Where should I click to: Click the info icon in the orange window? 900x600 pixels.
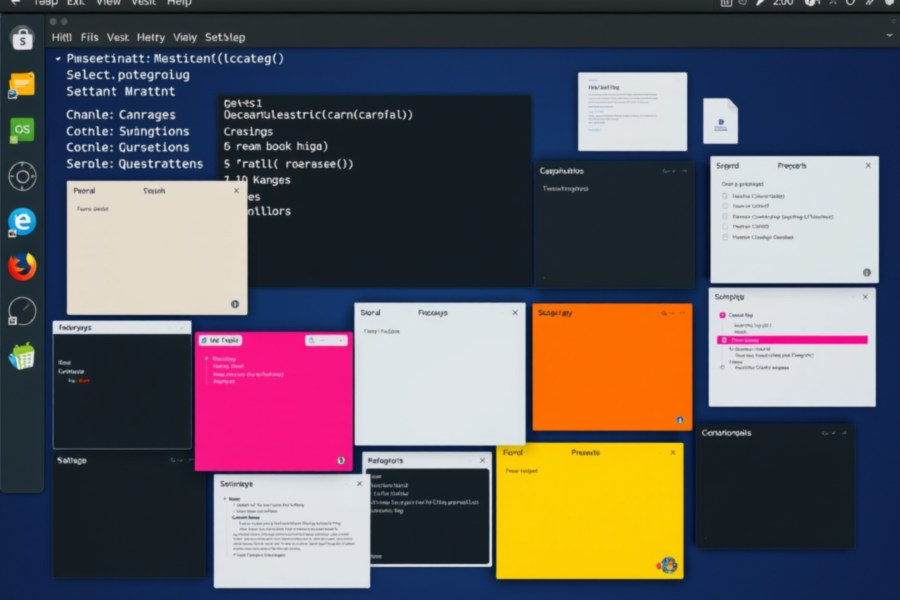point(680,420)
